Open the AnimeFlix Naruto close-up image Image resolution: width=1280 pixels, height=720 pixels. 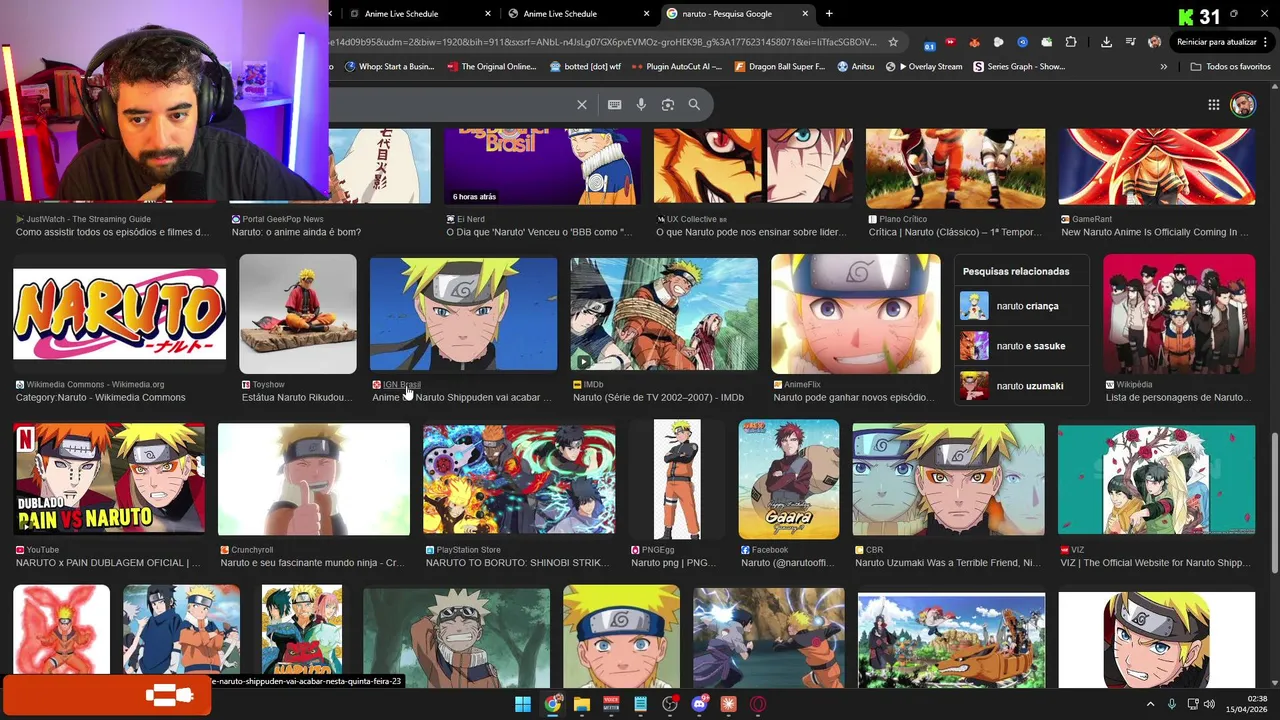coord(856,314)
